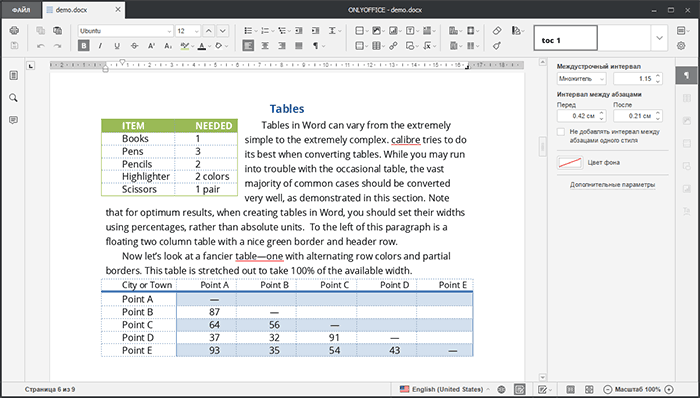
Task: Fit the page to window in status bar
Action: point(571,390)
